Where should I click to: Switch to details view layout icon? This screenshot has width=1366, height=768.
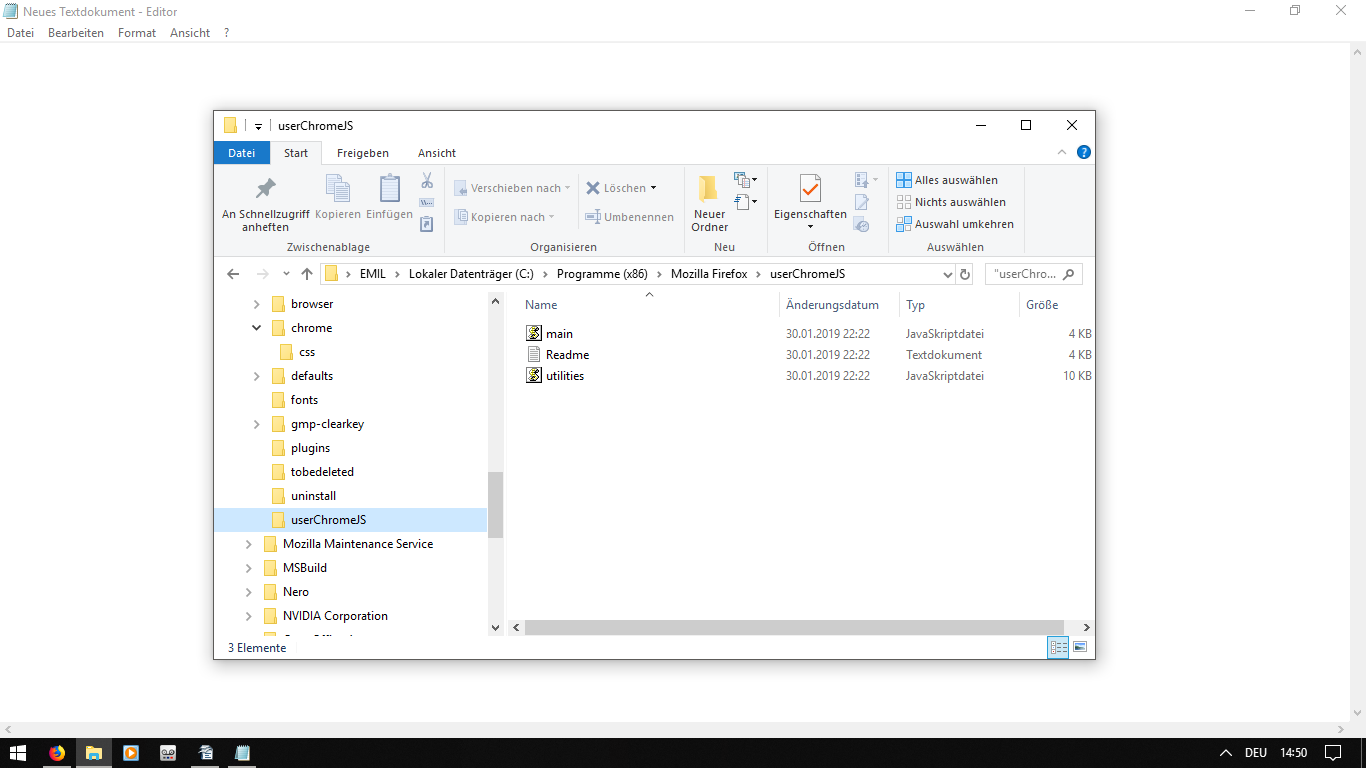[x=1058, y=648]
